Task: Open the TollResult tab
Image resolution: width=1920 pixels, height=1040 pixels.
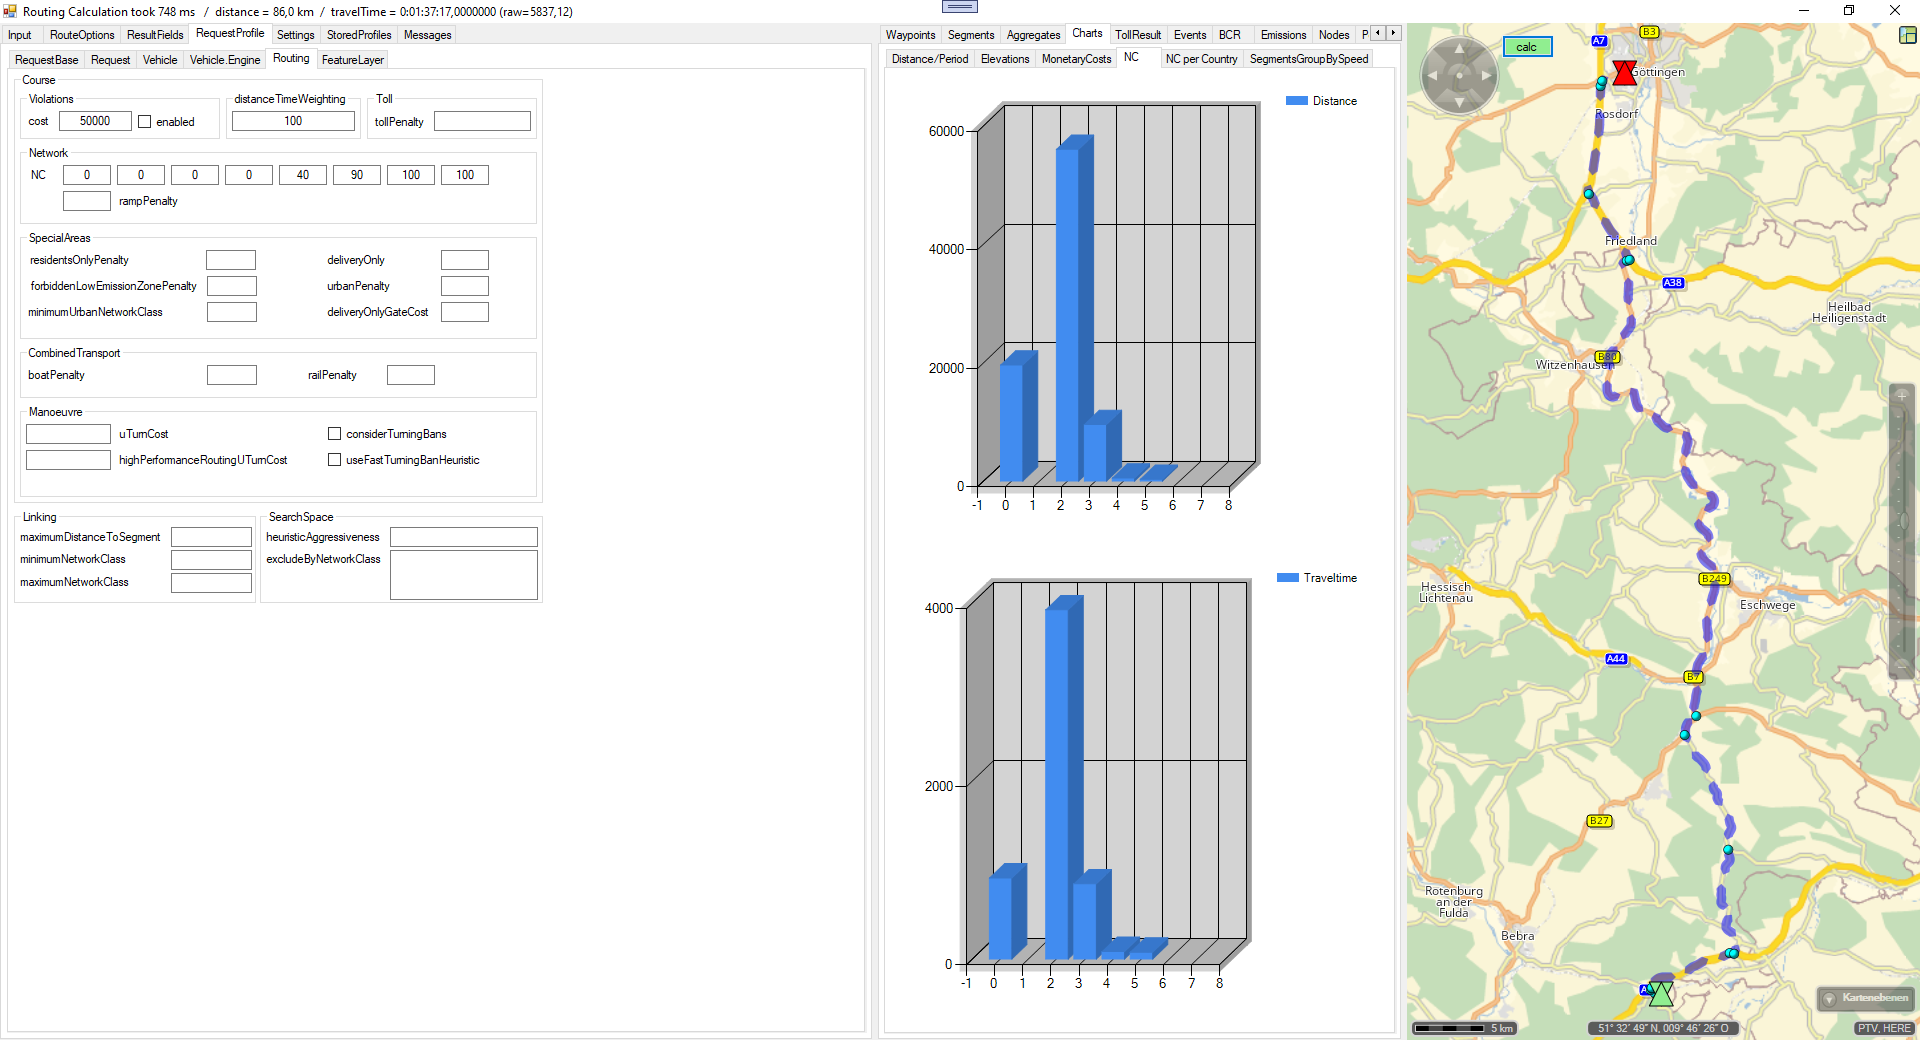Action: click(1137, 35)
